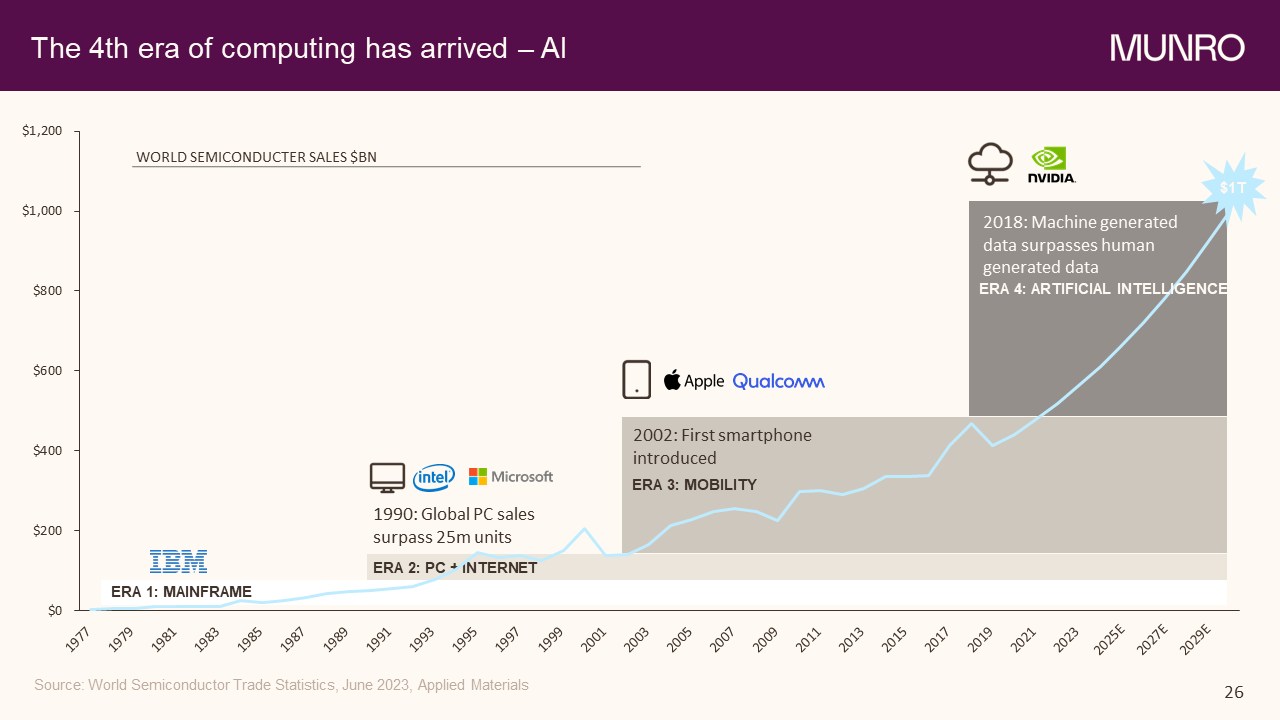Click the ERA 3: MOBILITY label
1280x720 pixels.
[694, 485]
